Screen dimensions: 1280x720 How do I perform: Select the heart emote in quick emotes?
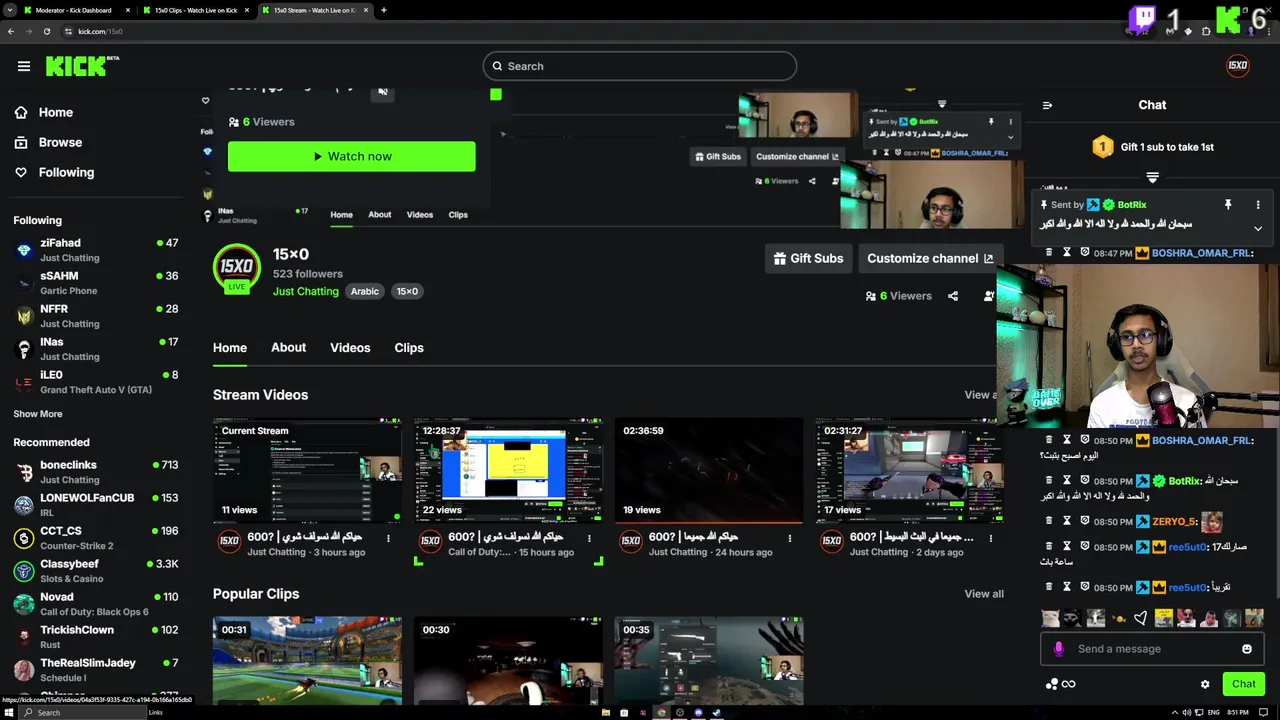(1141, 619)
